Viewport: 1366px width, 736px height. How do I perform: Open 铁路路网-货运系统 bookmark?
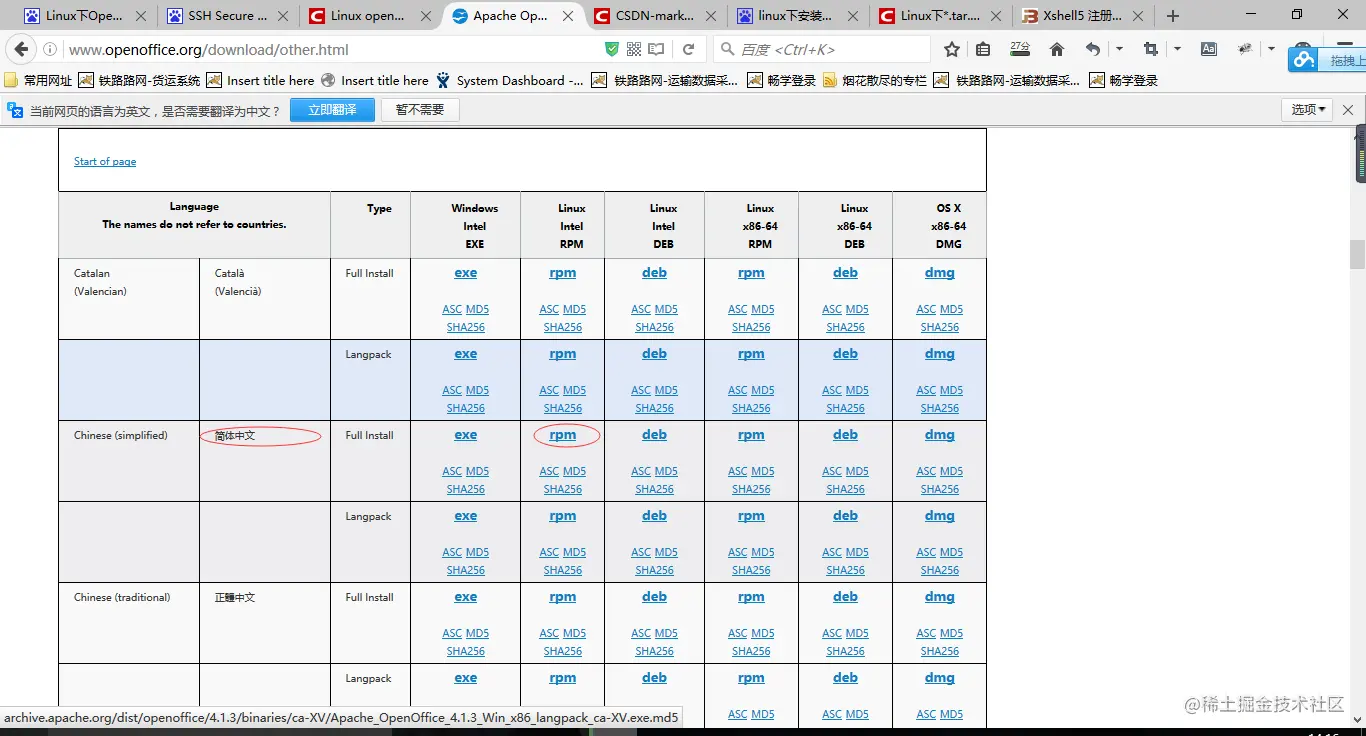click(140, 80)
